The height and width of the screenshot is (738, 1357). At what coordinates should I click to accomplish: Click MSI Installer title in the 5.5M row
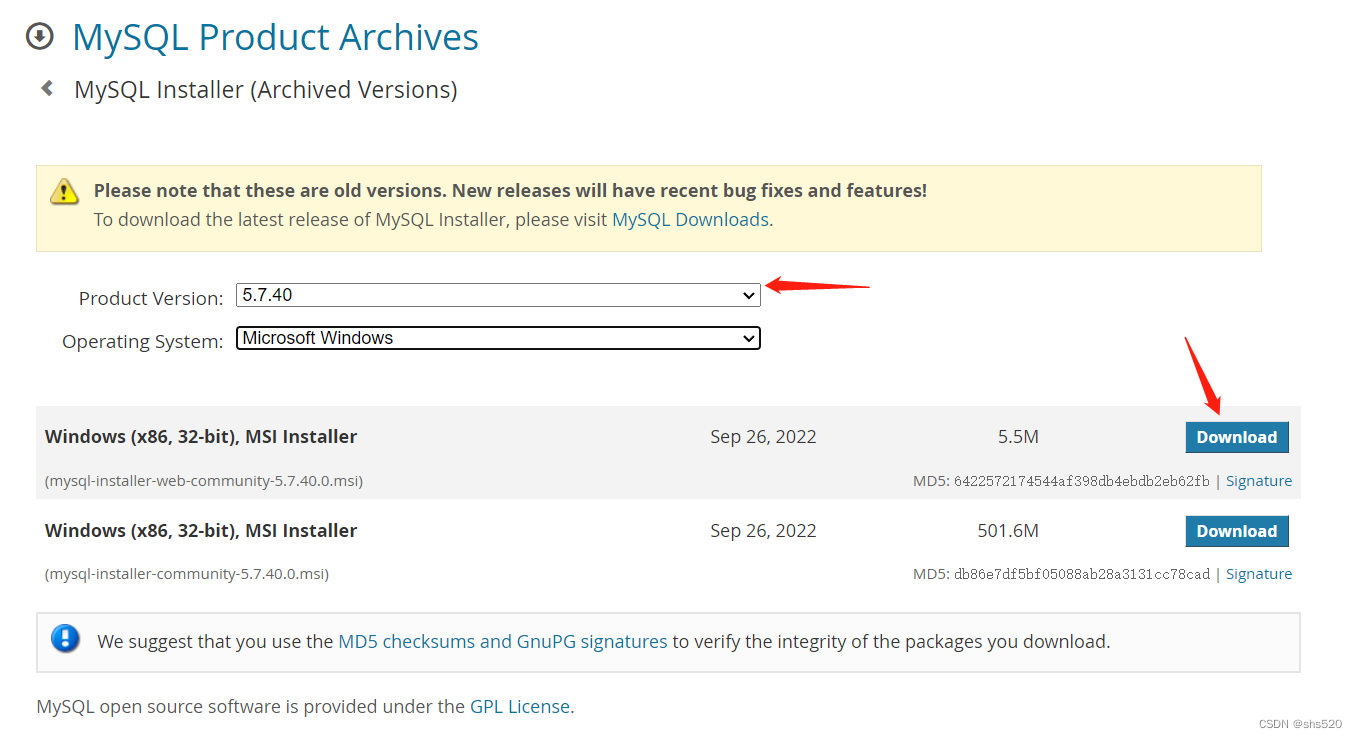click(x=201, y=437)
